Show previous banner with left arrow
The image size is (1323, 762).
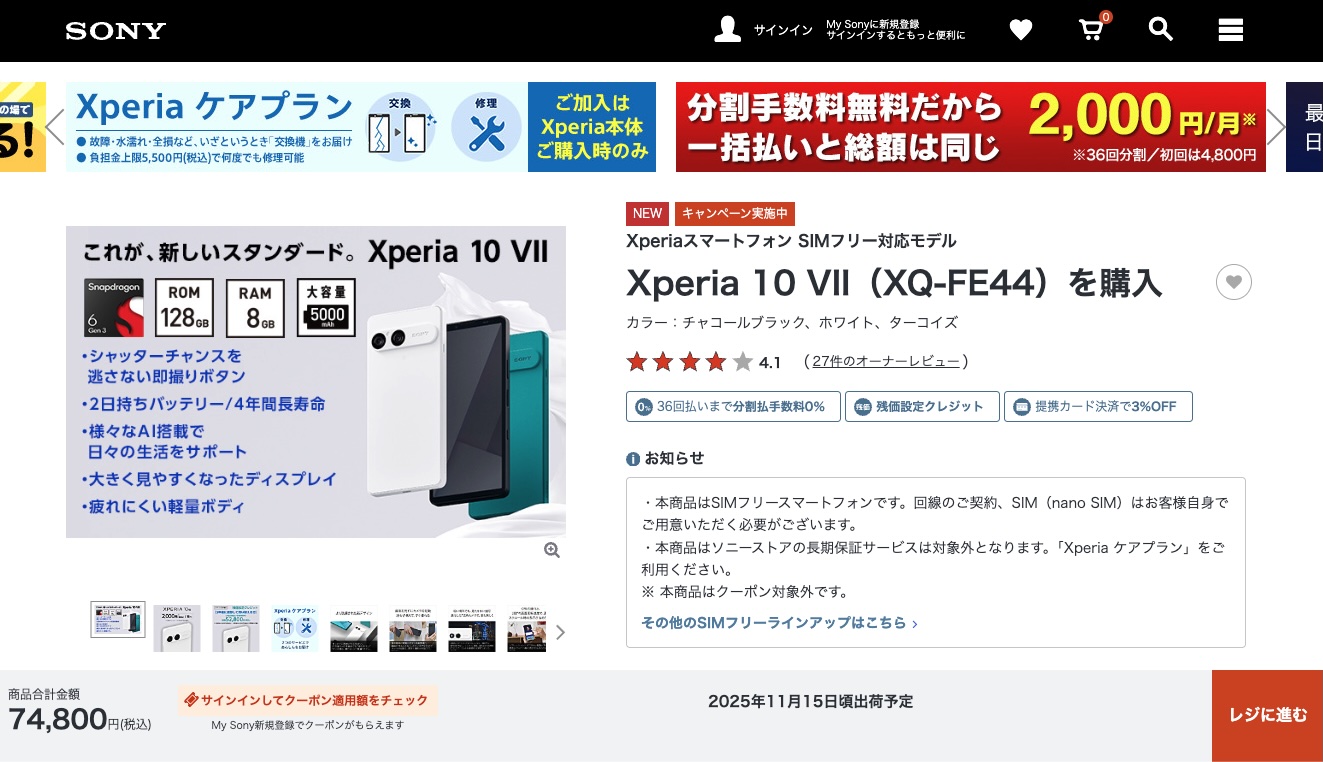coord(55,127)
